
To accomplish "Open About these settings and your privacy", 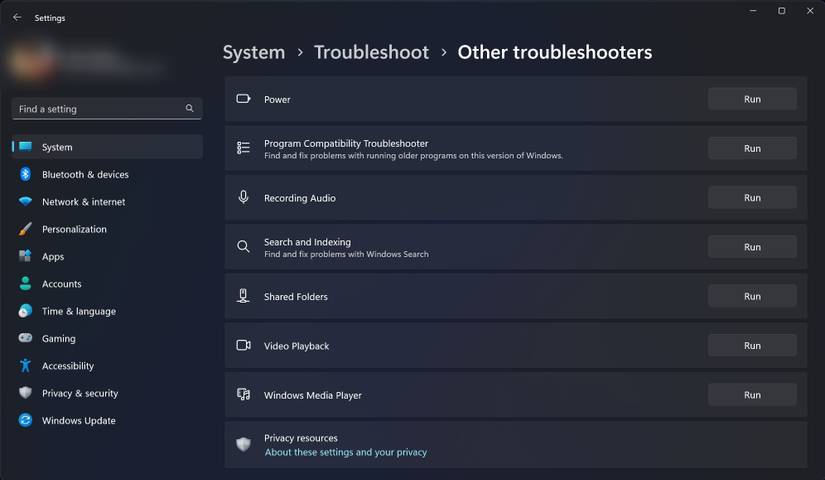I will [x=345, y=452].
